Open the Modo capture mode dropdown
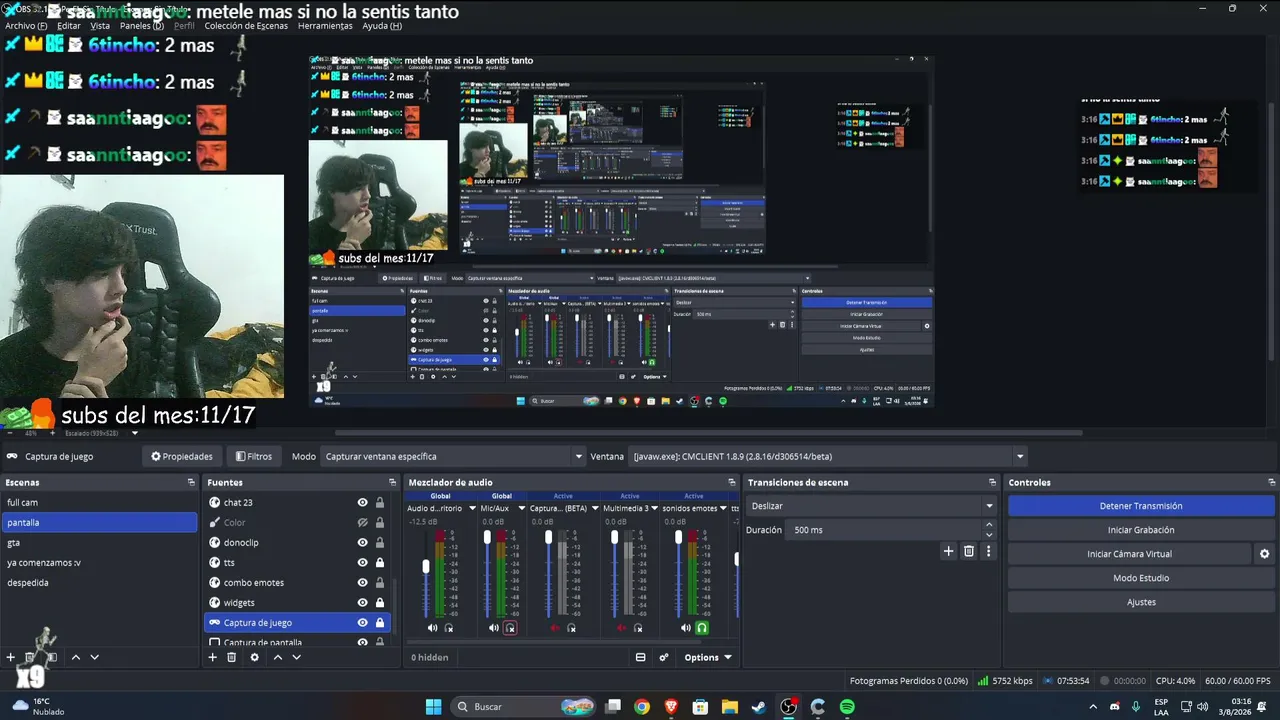This screenshot has height=720, width=1280. click(453, 456)
